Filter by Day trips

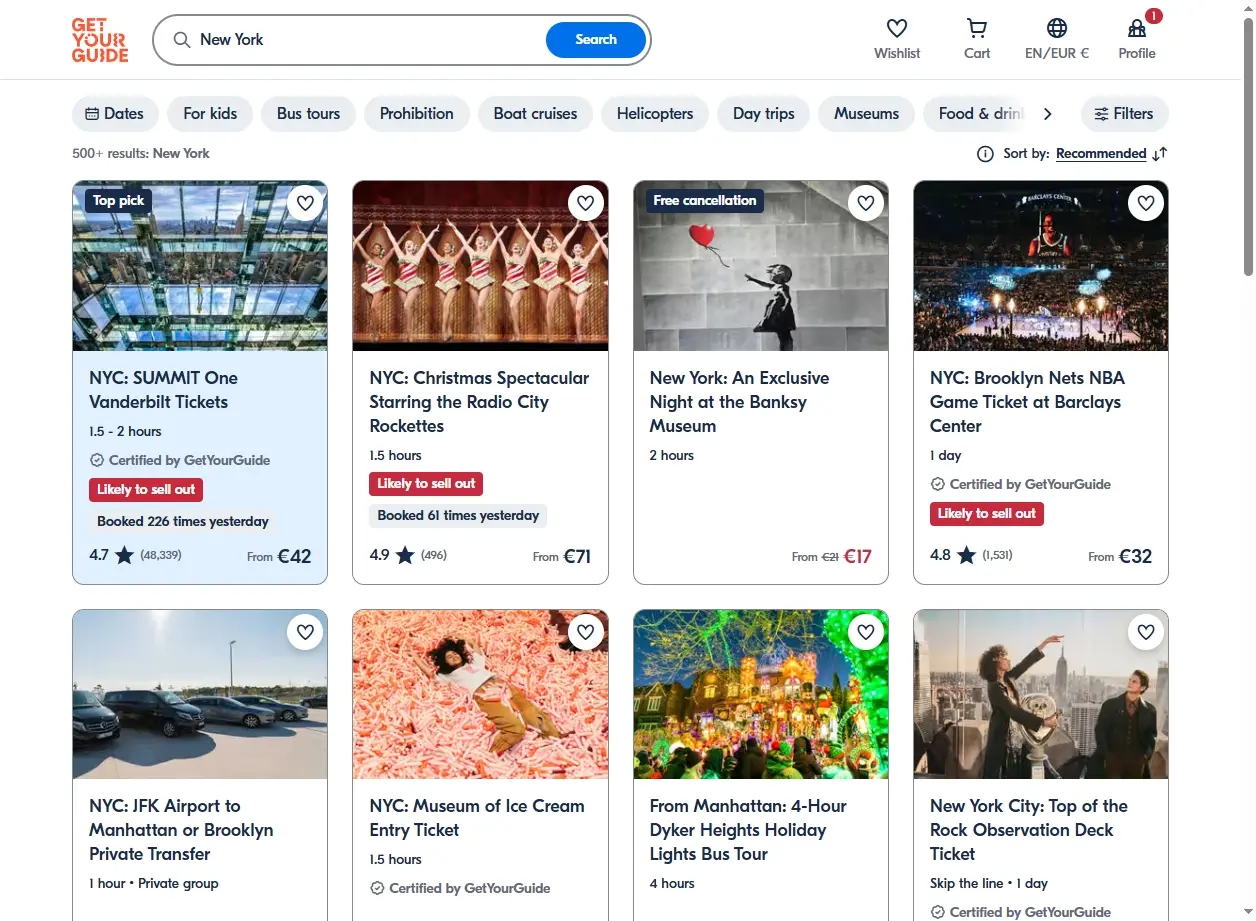click(x=764, y=114)
